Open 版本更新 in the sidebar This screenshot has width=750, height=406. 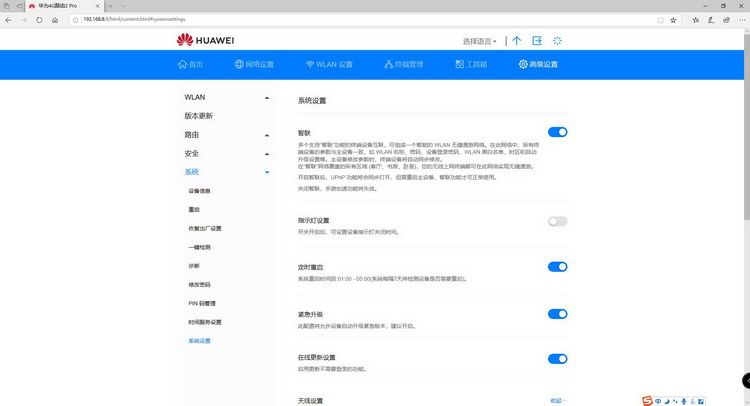[199, 116]
